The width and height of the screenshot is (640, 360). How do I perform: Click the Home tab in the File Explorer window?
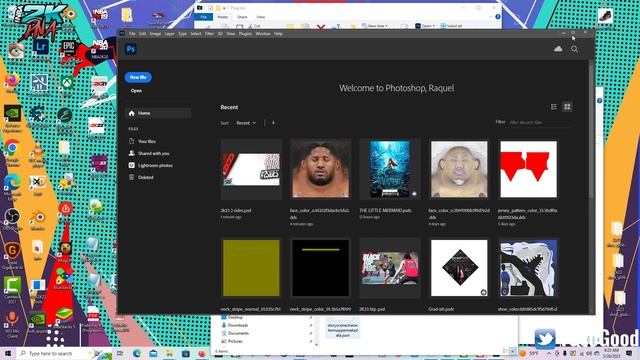click(x=222, y=17)
